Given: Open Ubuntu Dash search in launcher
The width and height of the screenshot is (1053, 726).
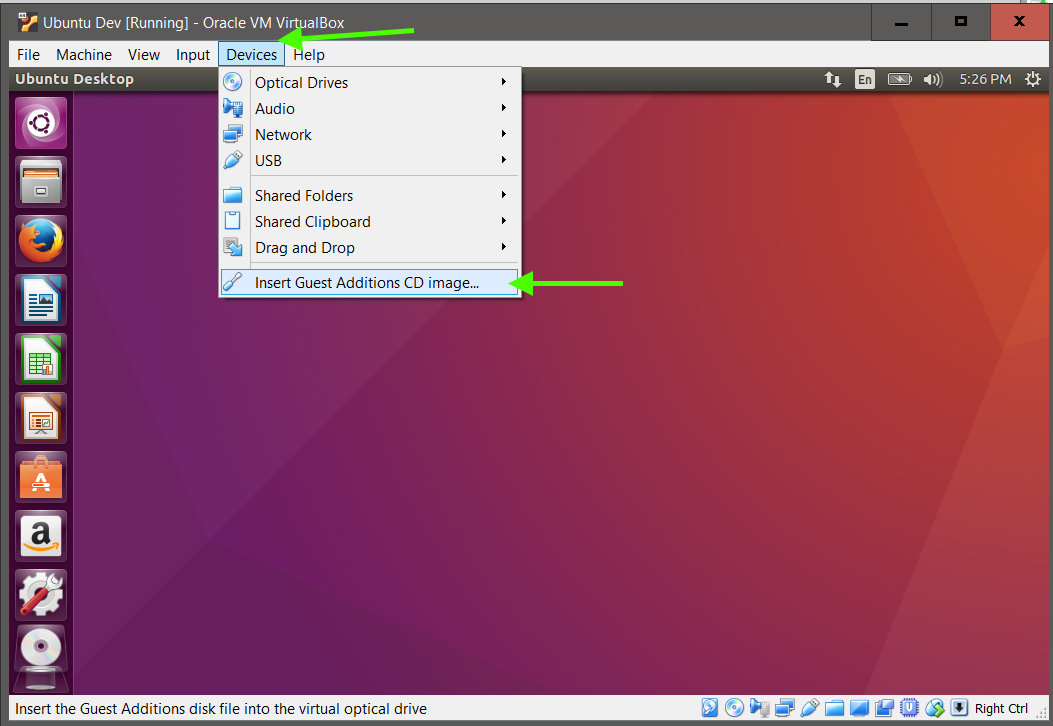Looking at the screenshot, I should tap(41, 123).
